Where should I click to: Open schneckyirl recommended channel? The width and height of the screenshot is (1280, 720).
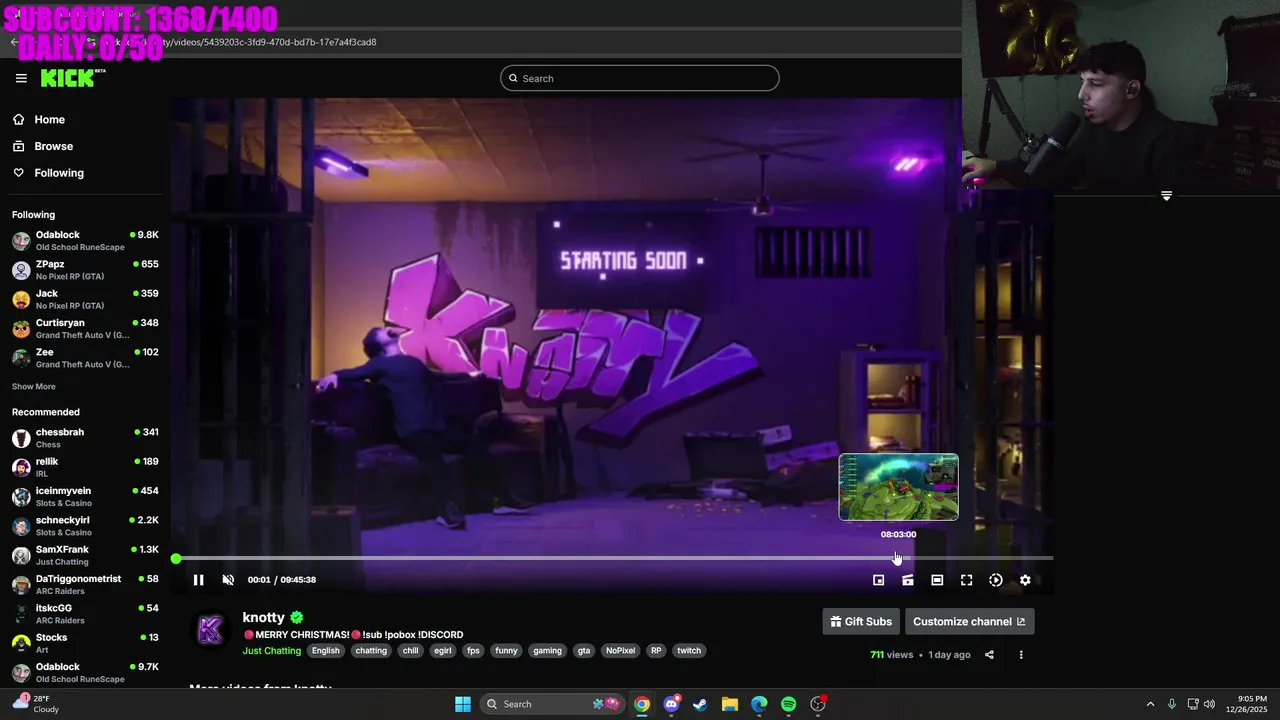pos(85,526)
